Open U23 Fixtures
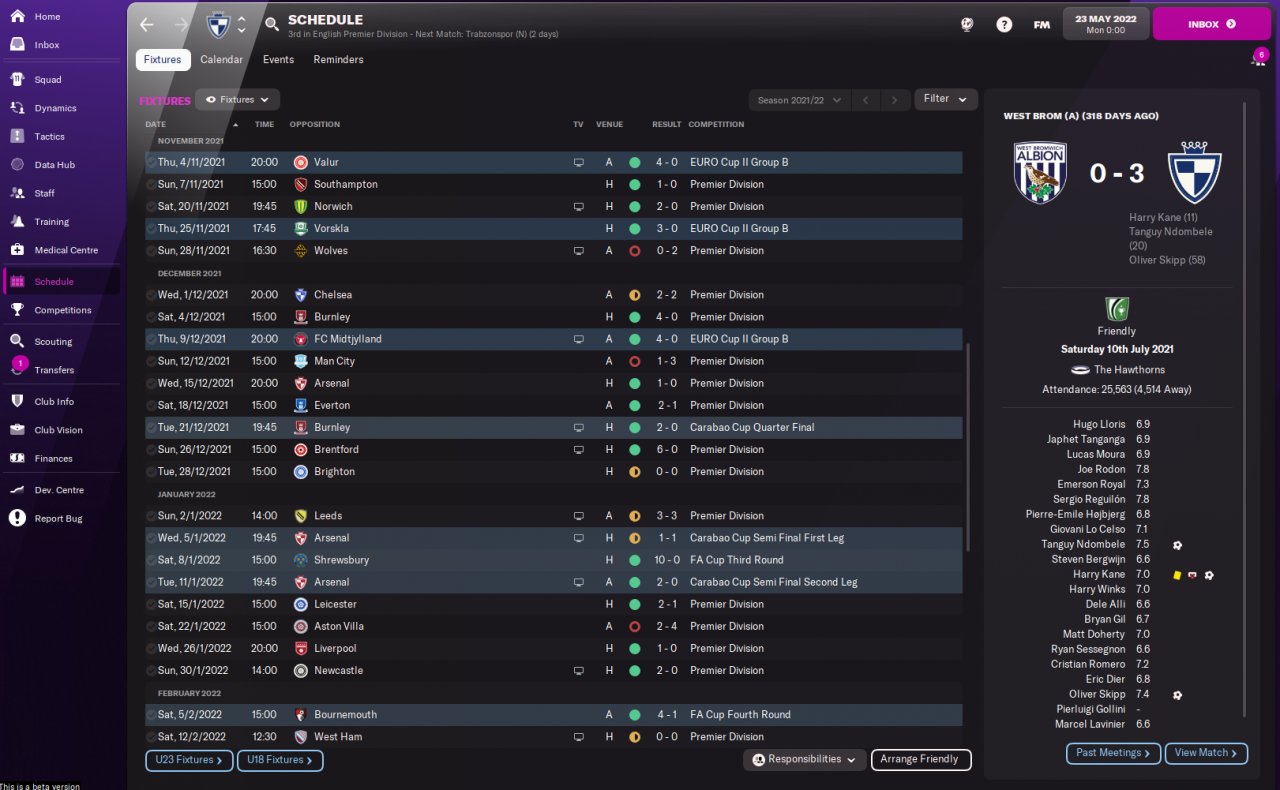1280x790 pixels. click(189, 761)
